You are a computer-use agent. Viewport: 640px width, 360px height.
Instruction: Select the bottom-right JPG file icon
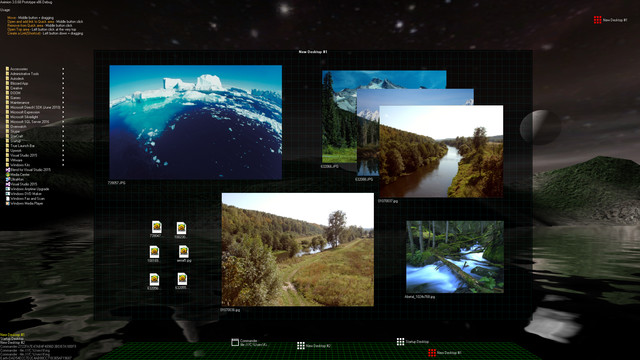(182, 279)
